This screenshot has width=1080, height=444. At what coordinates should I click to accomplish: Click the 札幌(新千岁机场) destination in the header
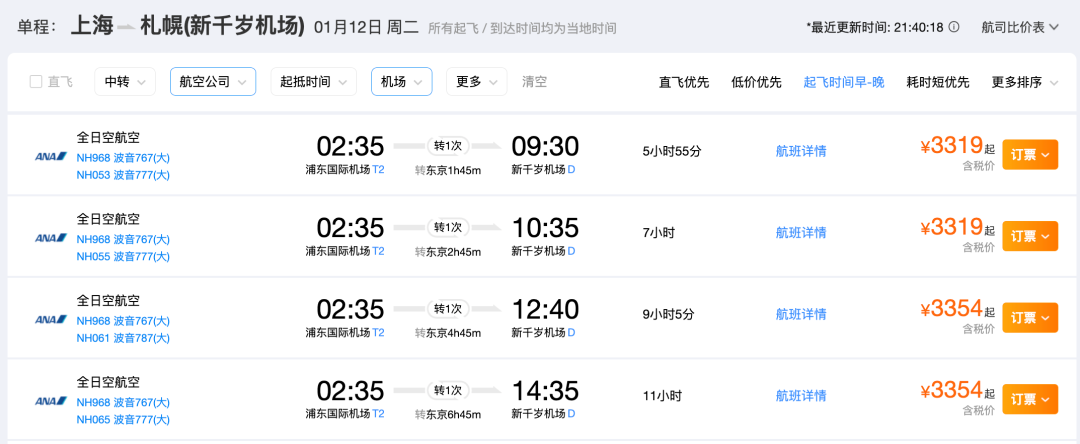click(222, 26)
